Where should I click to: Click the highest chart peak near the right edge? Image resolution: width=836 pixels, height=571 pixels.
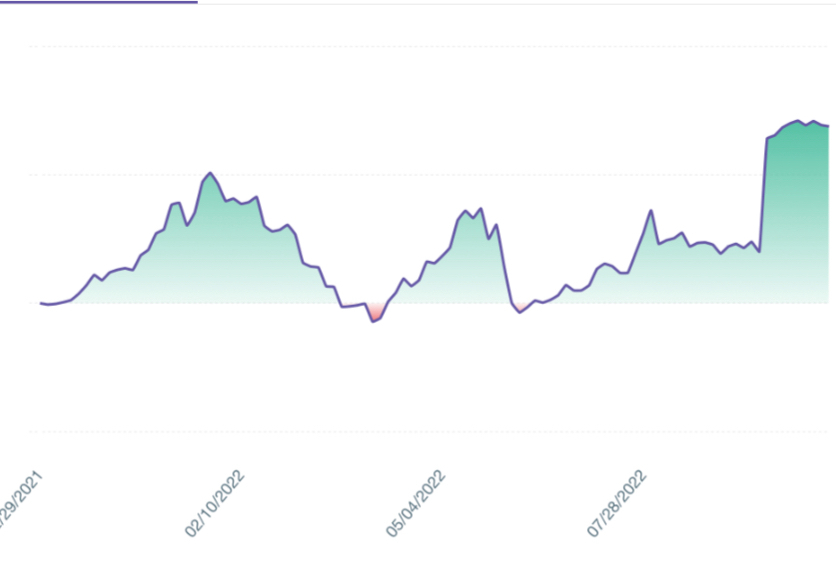point(798,121)
